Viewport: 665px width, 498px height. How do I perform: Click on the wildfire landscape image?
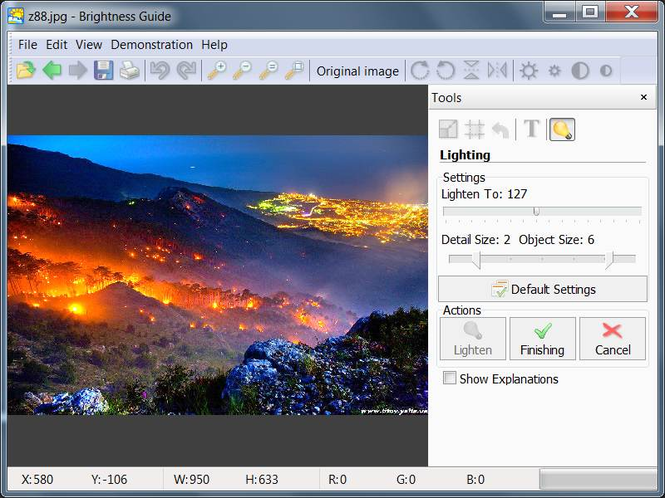[218, 275]
